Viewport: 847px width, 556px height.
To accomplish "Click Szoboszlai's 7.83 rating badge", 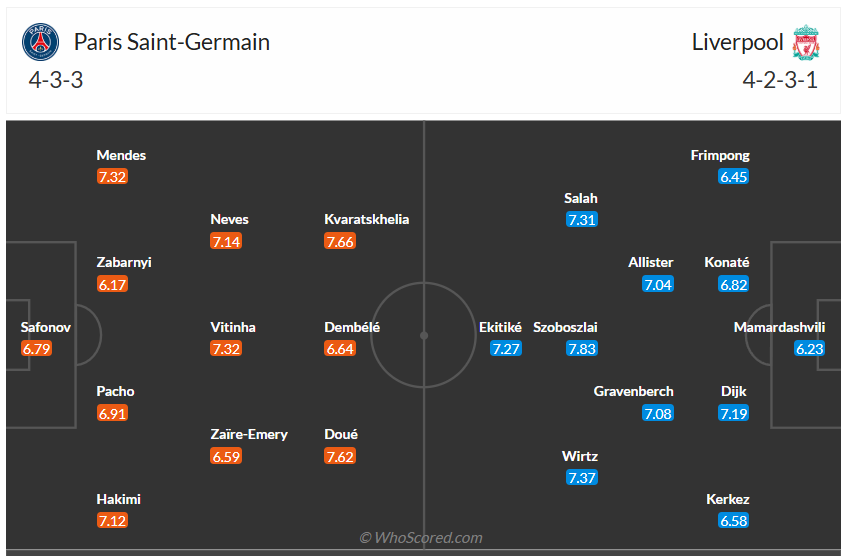I will [x=581, y=349].
